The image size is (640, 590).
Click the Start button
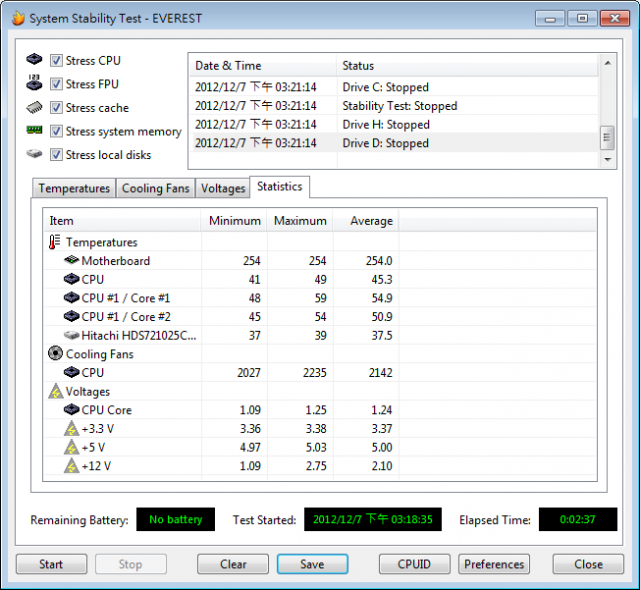point(51,564)
